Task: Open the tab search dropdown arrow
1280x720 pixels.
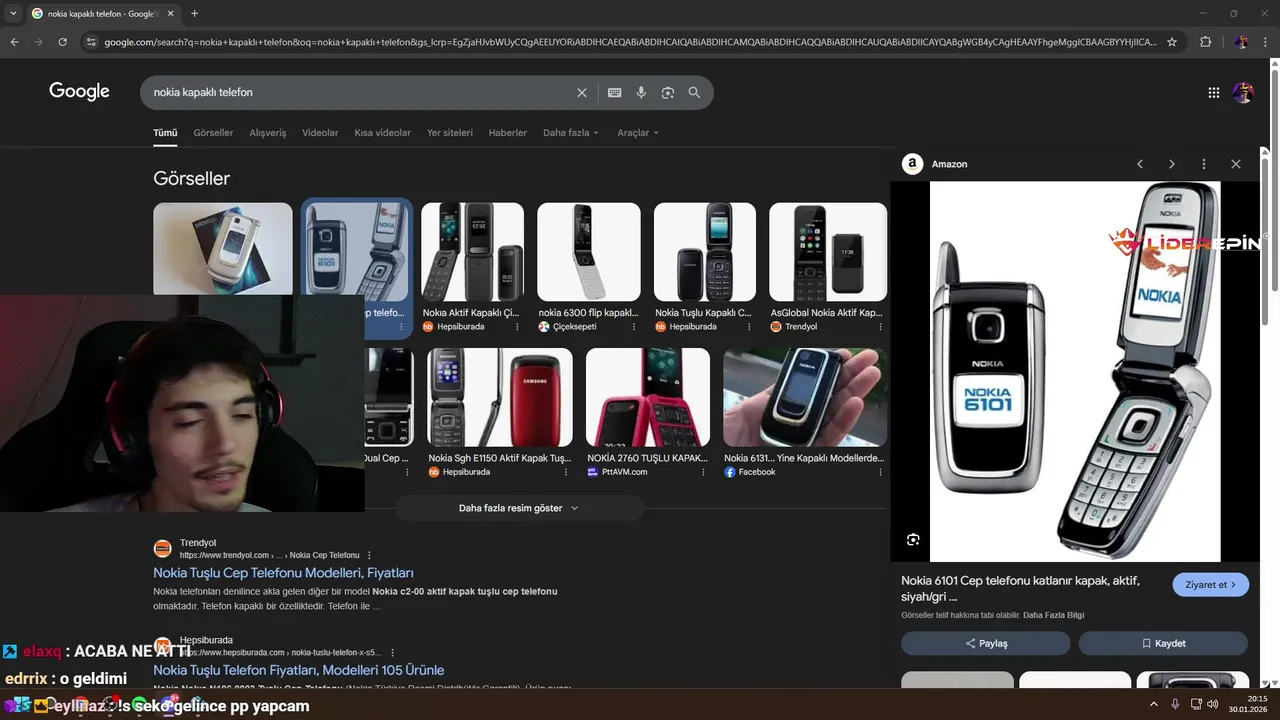Action: point(13,13)
